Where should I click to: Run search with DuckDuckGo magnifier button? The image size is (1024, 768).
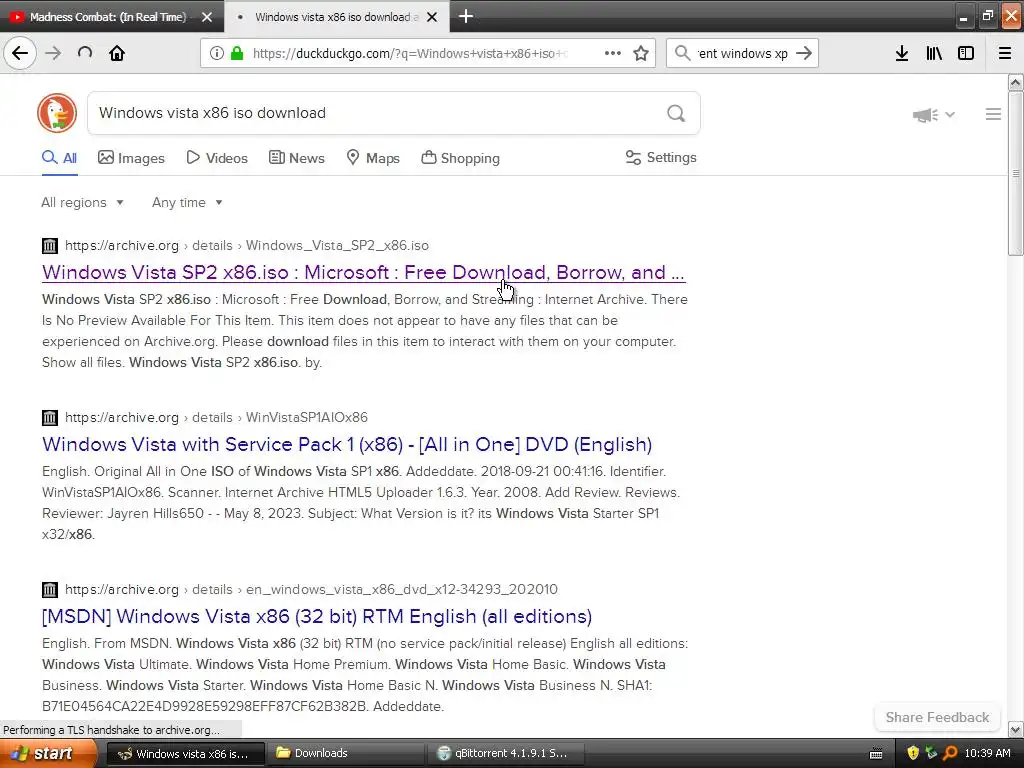[x=676, y=114]
